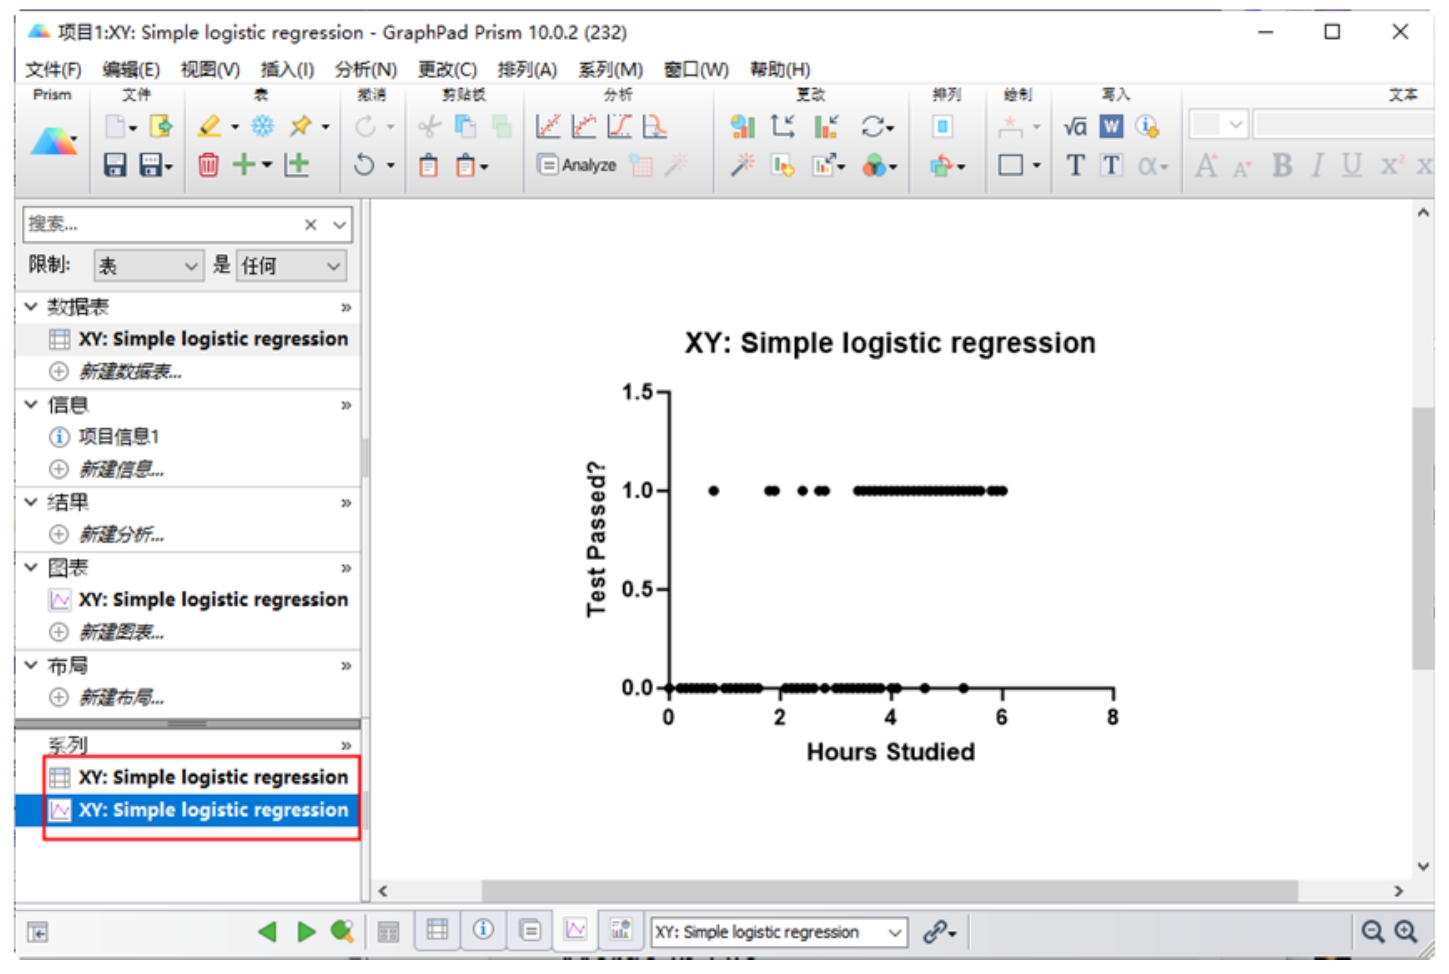
Task: Click the underline U formatting icon
Action: click(x=1352, y=165)
